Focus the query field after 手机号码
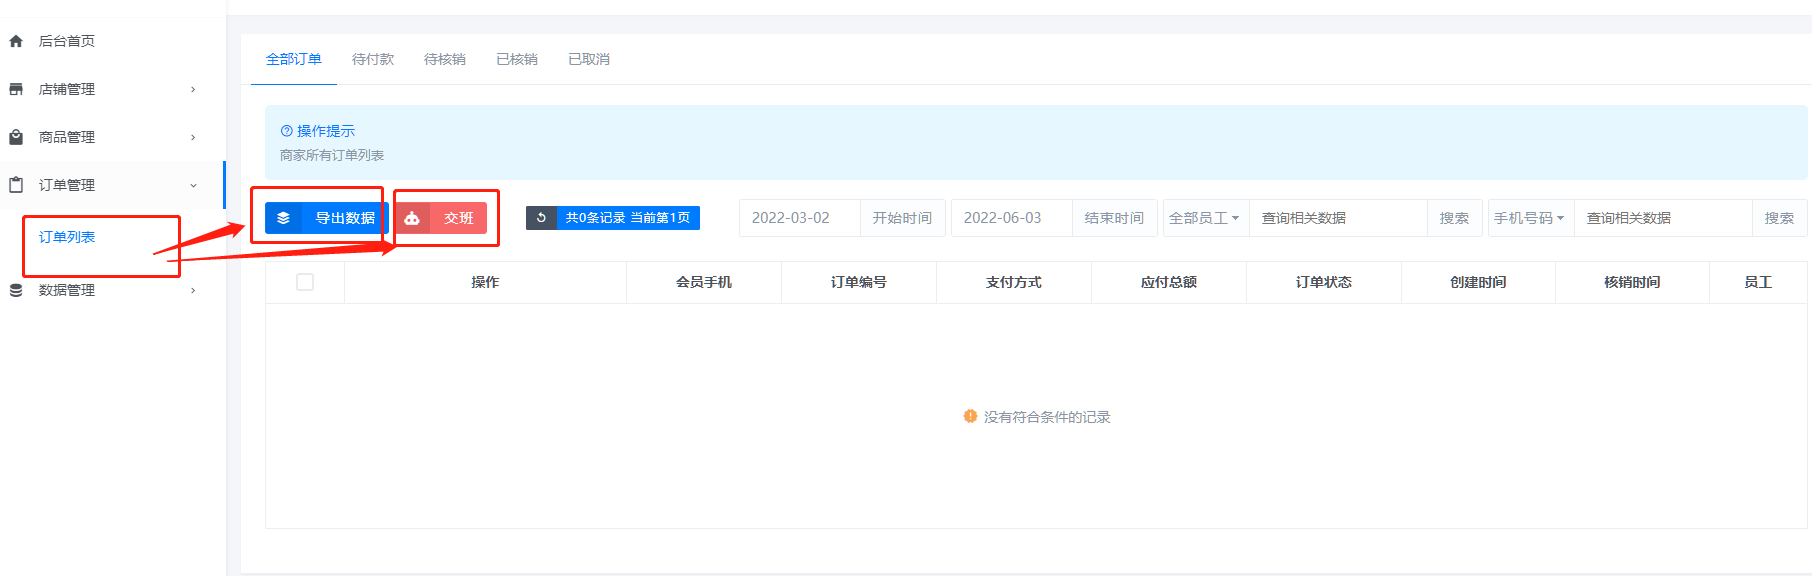This screenshot has width=1812, height=576. tap(1663, 218)
